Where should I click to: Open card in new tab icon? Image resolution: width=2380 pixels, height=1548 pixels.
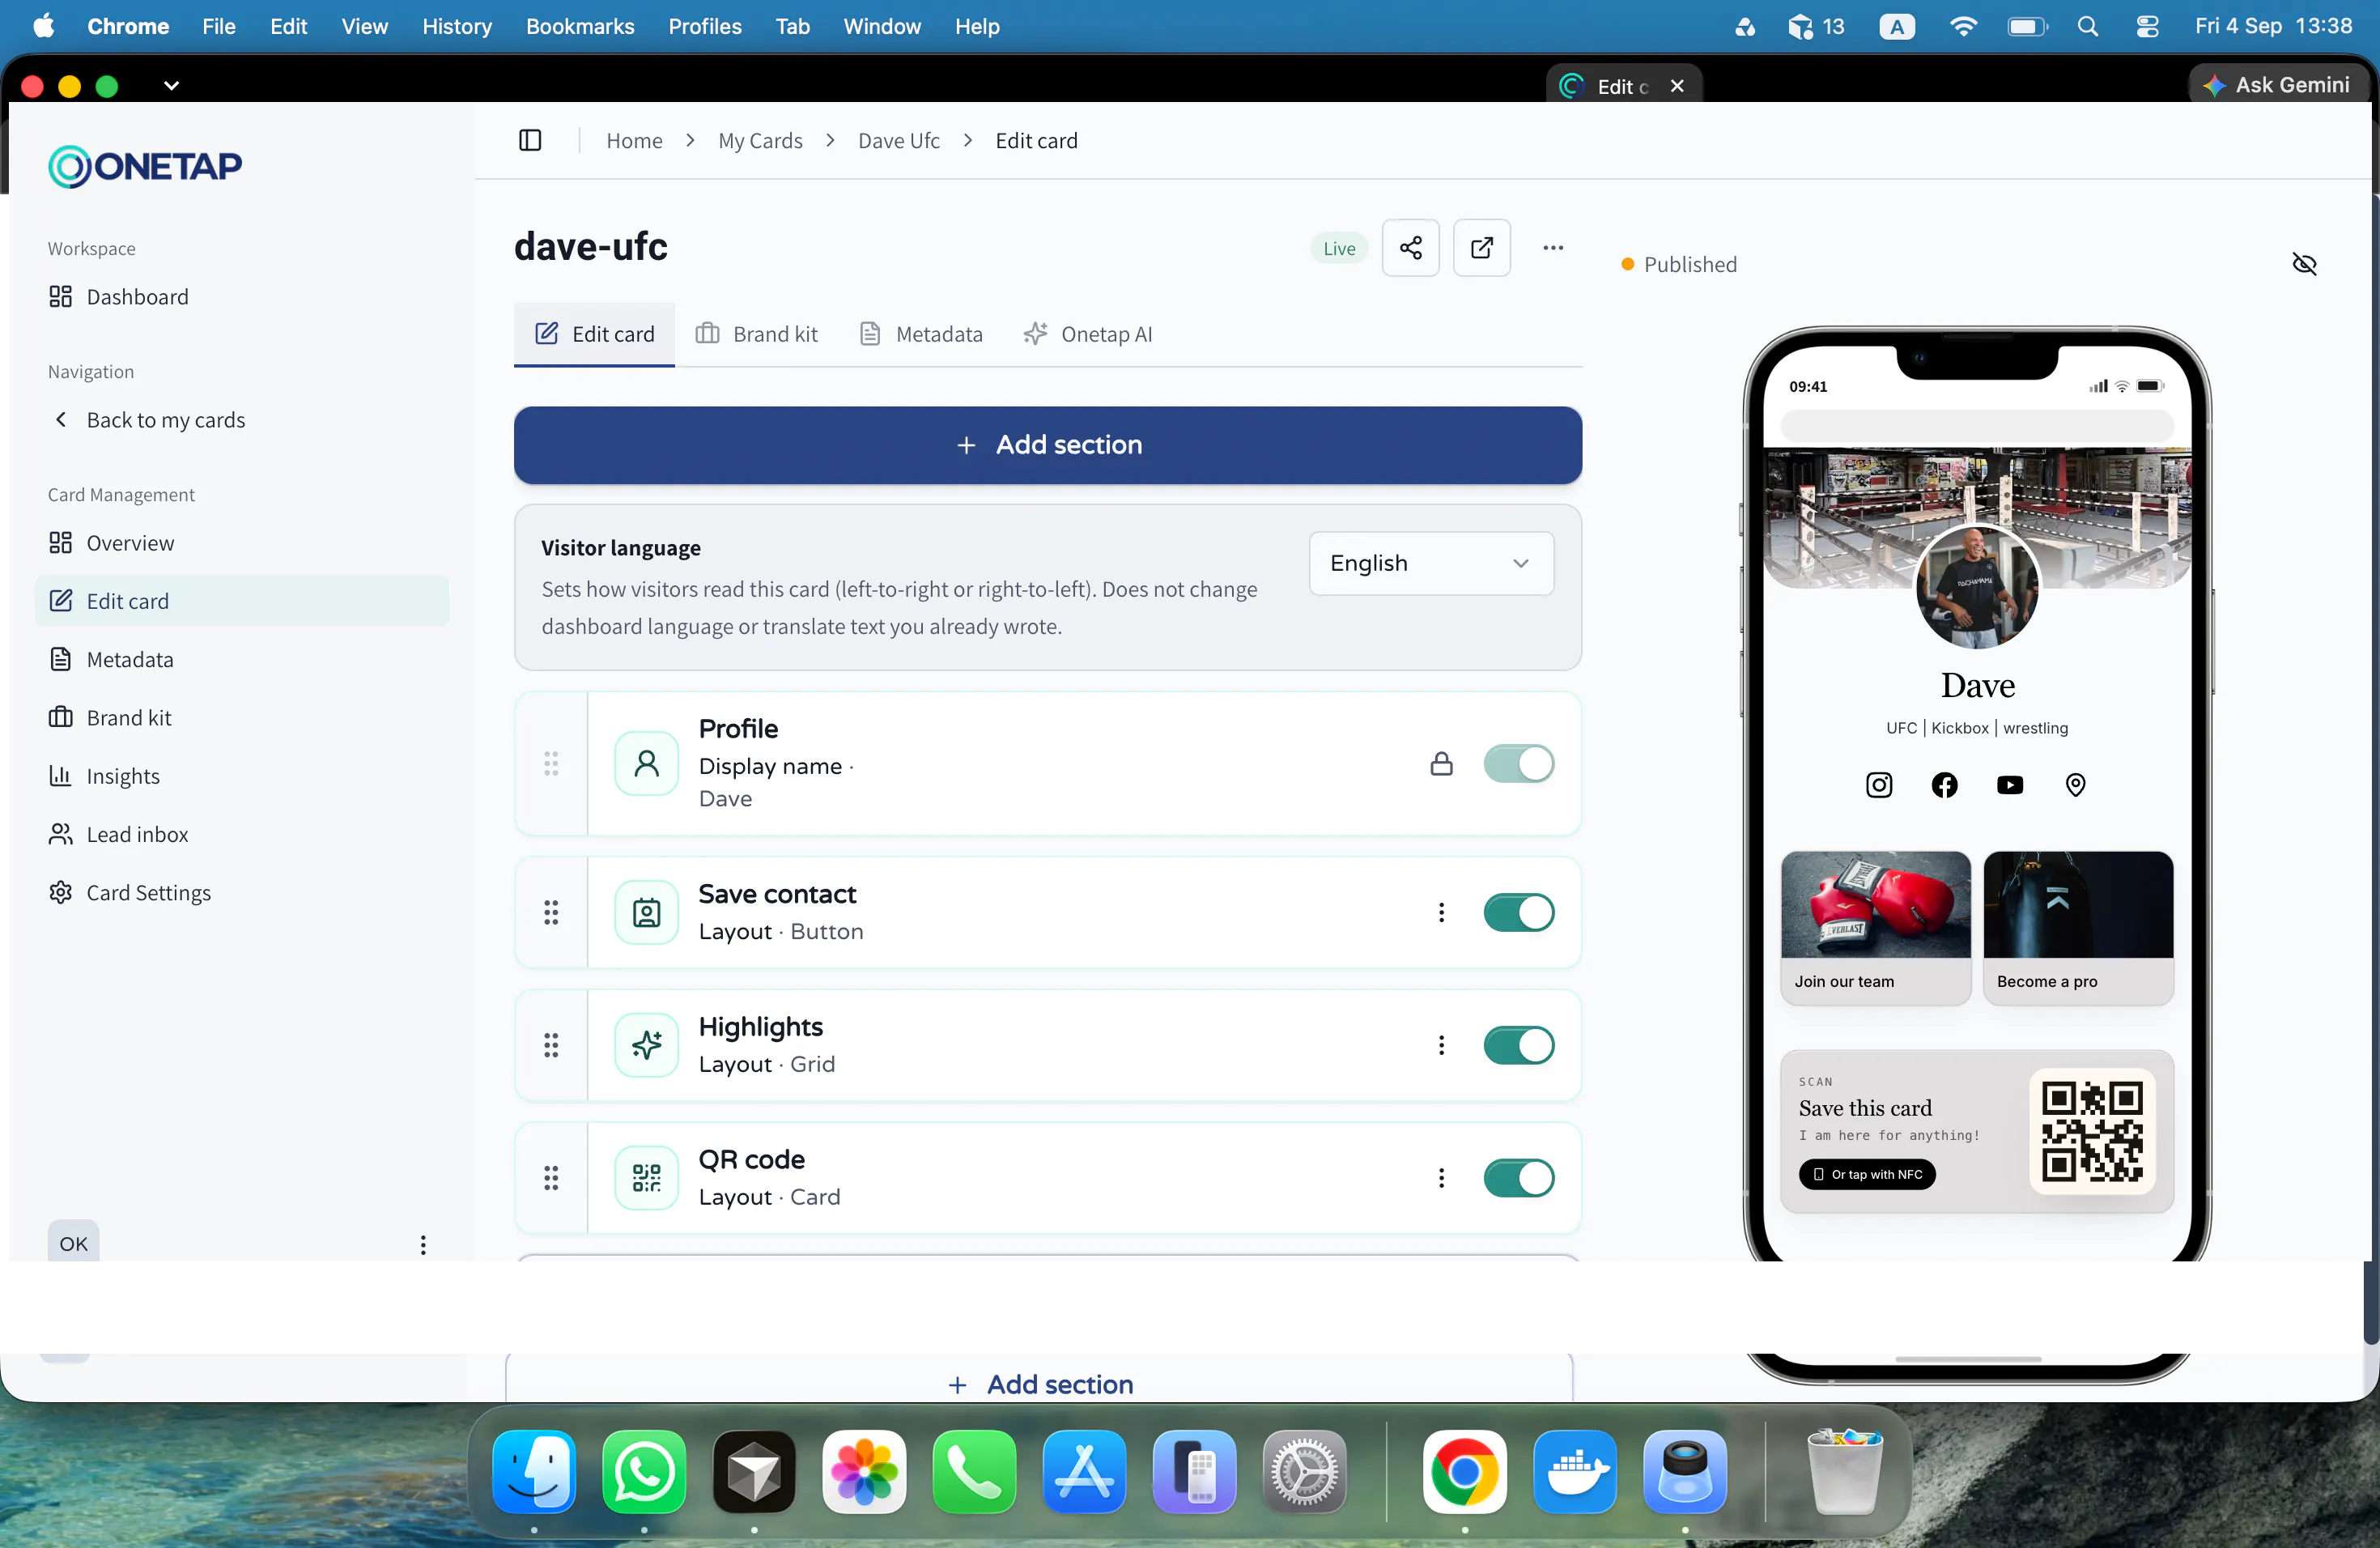pos(1481,247)
